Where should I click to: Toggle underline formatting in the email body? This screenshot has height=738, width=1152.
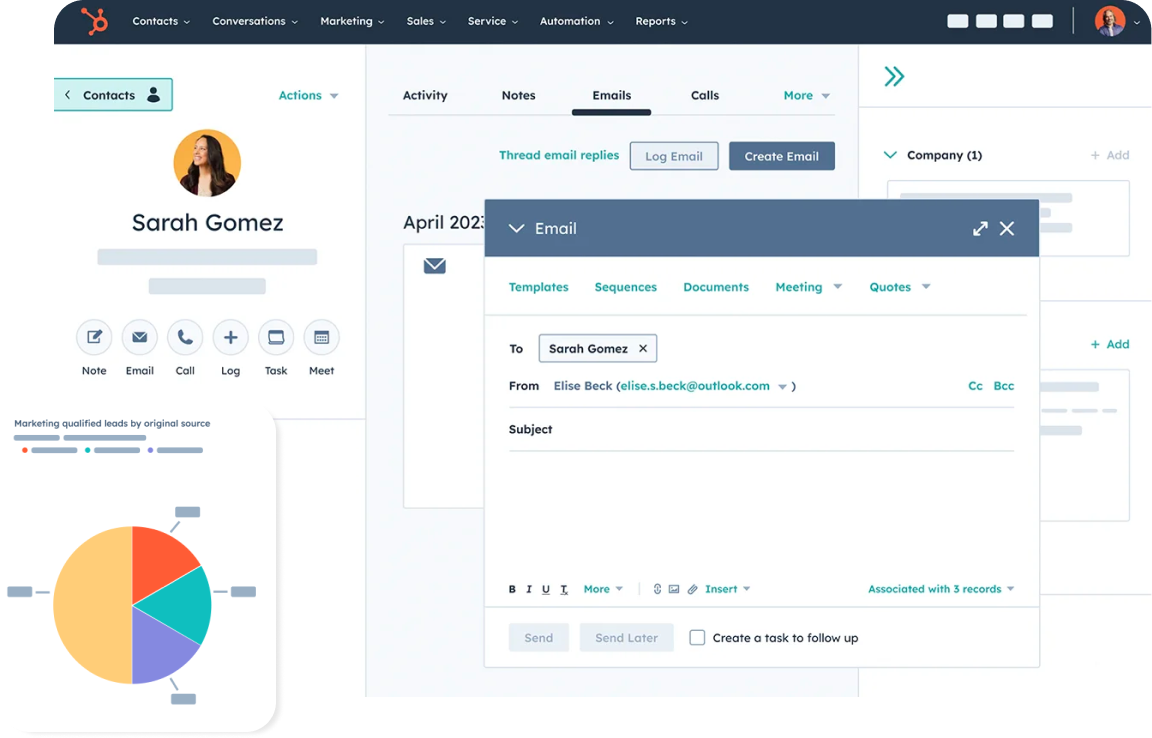coord(545,589)
